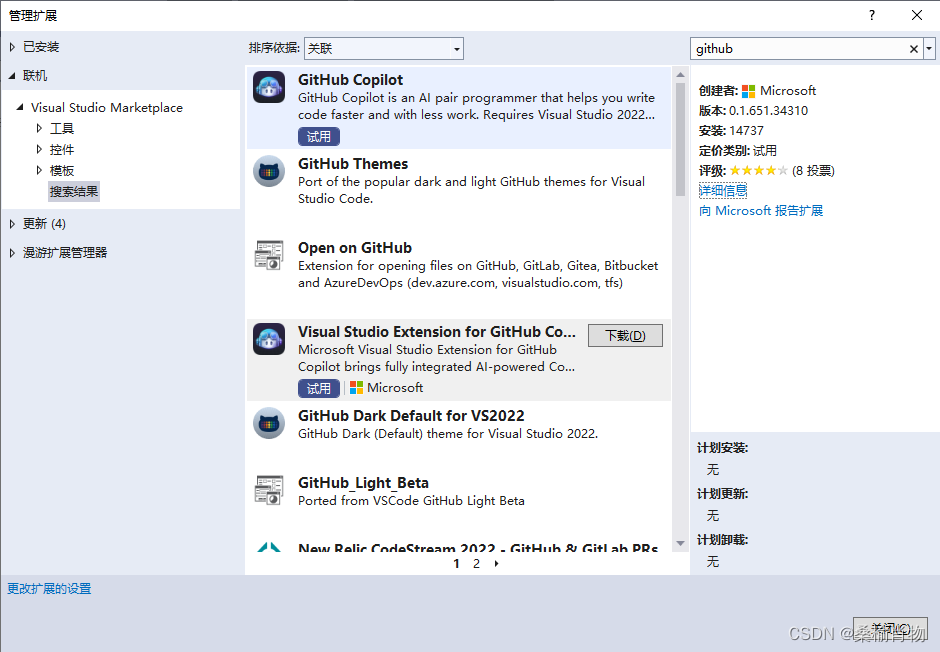Click the 试用 badge under GitHub Copilot

pos(319,137)
